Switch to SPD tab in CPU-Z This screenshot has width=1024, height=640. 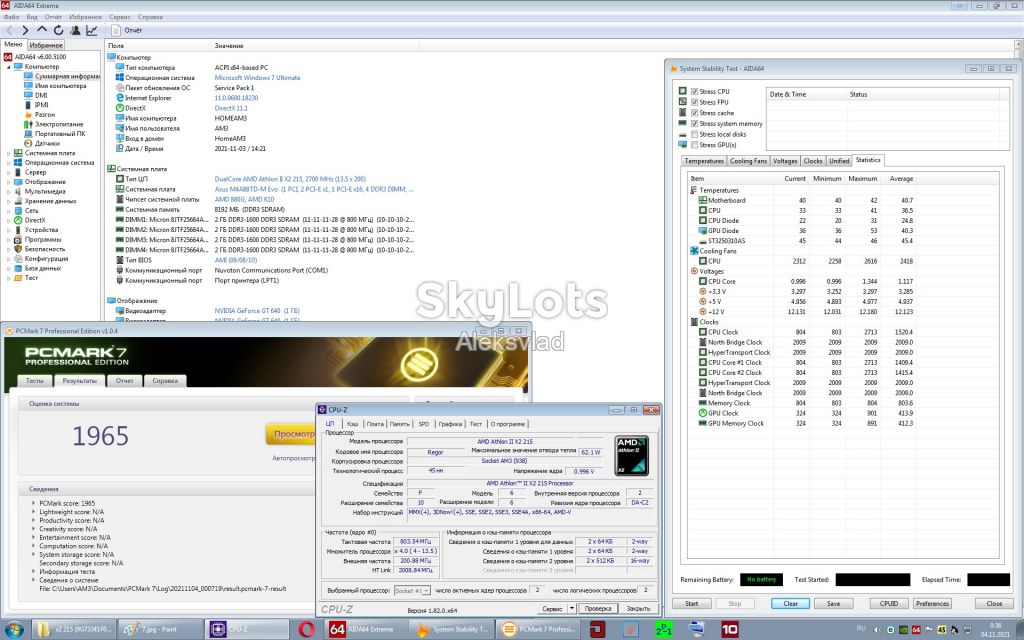tap(424, 424)
